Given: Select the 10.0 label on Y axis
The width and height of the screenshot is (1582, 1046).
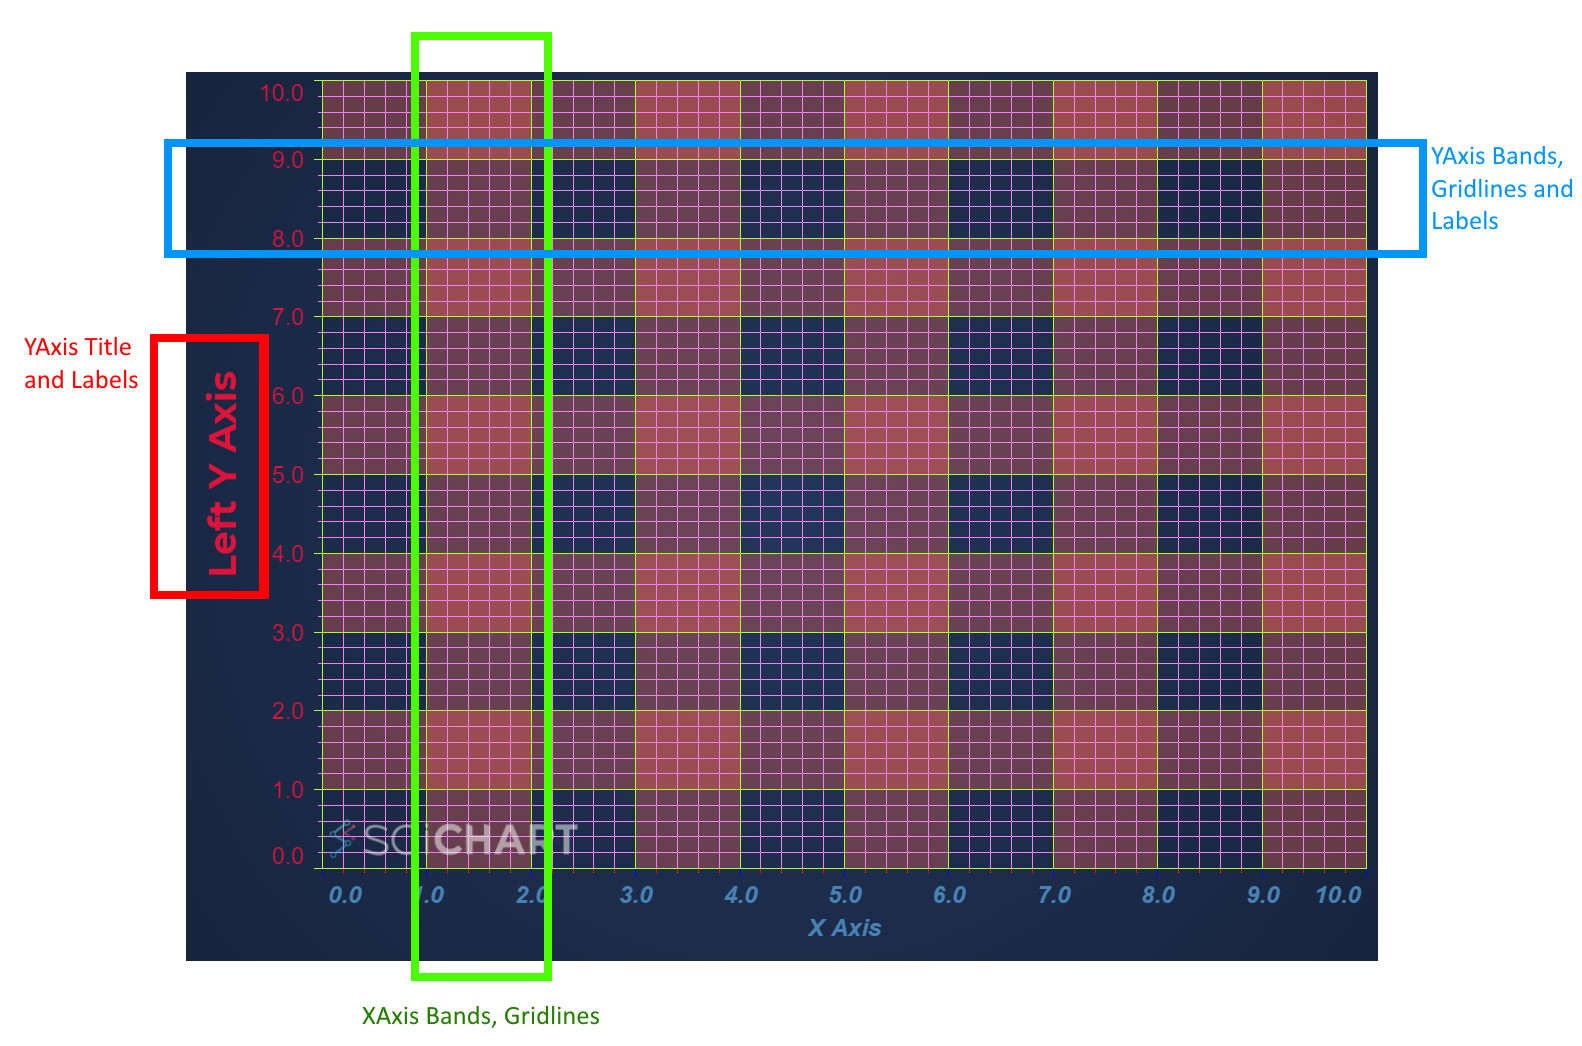Looking at the screenshot, I should [281, 93].
